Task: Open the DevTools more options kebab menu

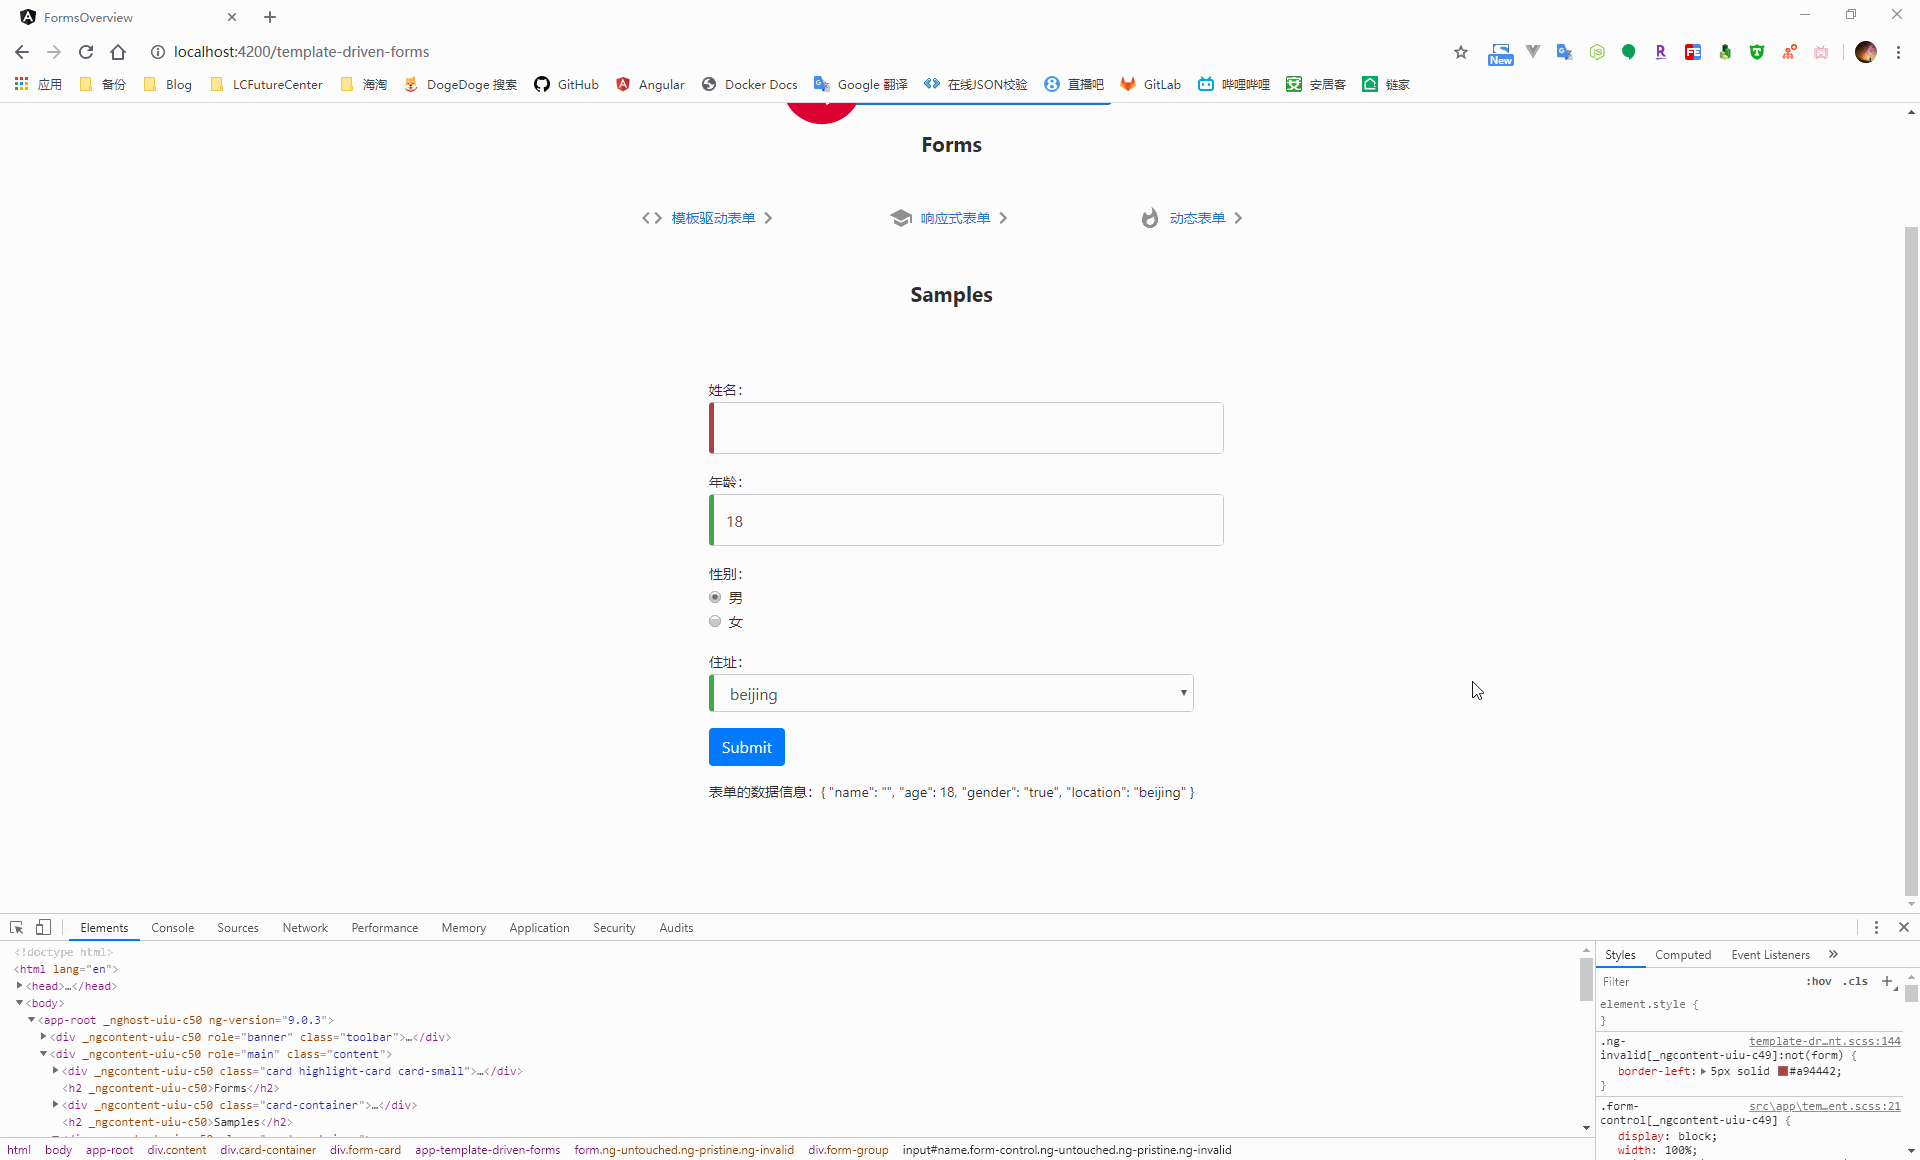Action: pyautogui.click(x=1876, y=927)
